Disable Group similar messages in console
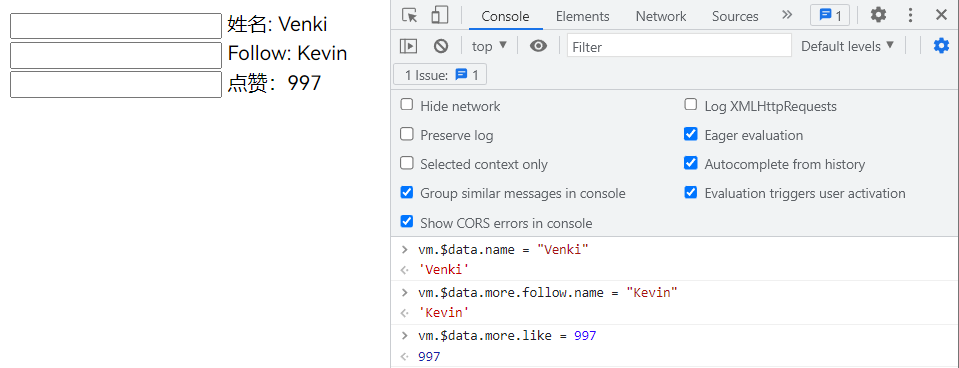The image size is (959, 368). (407, 193)
